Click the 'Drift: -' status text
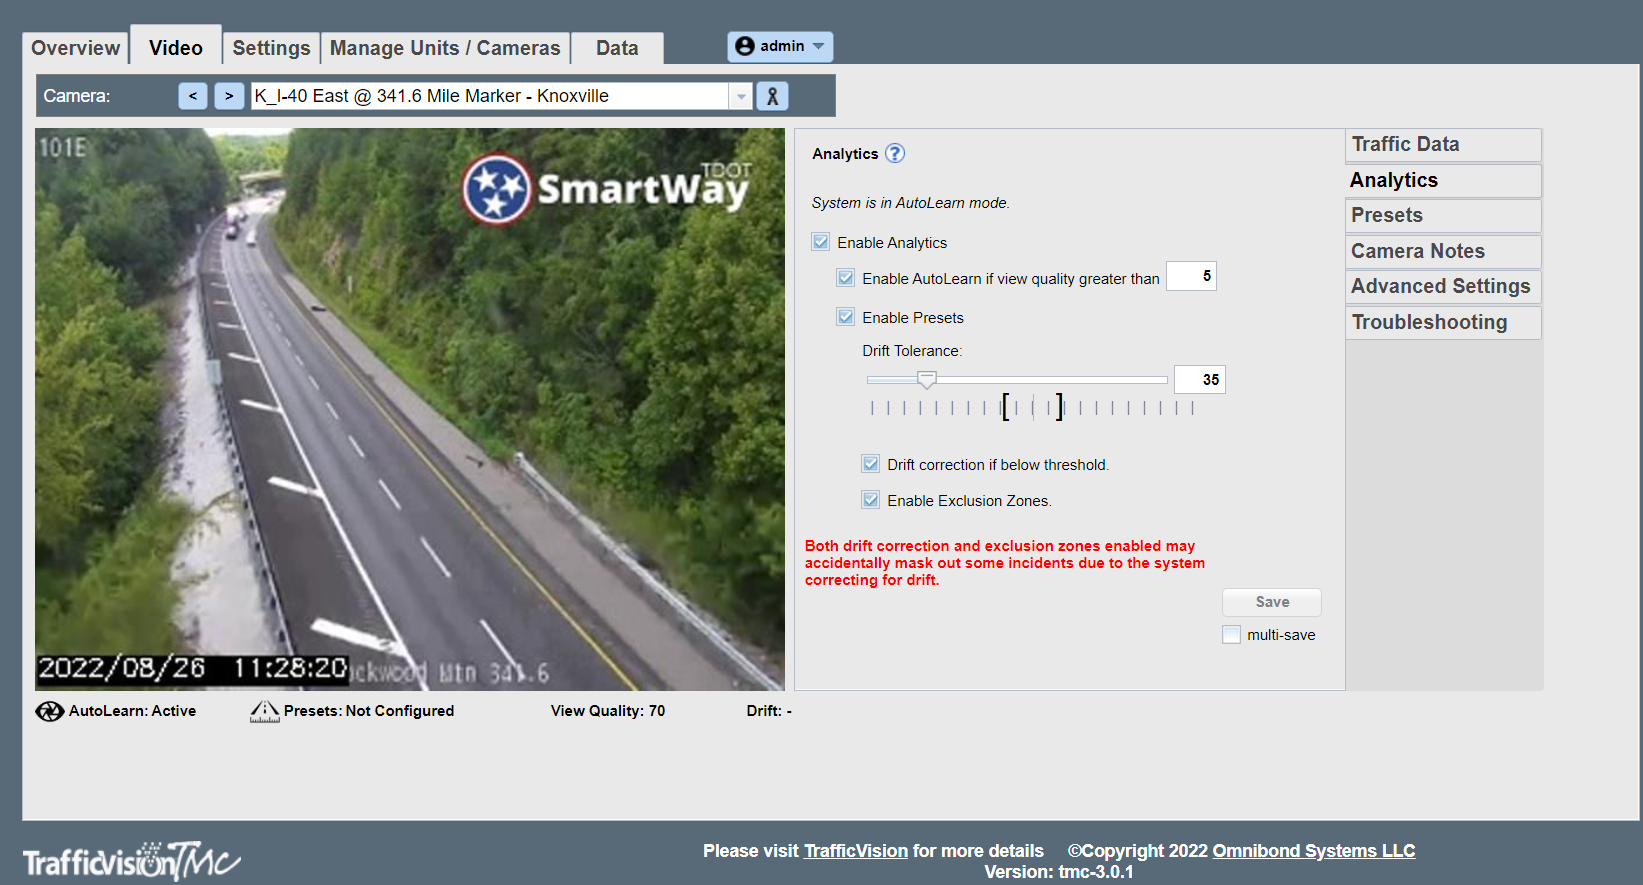Screen dimensions: 1643x885 [x=769, y=711]
